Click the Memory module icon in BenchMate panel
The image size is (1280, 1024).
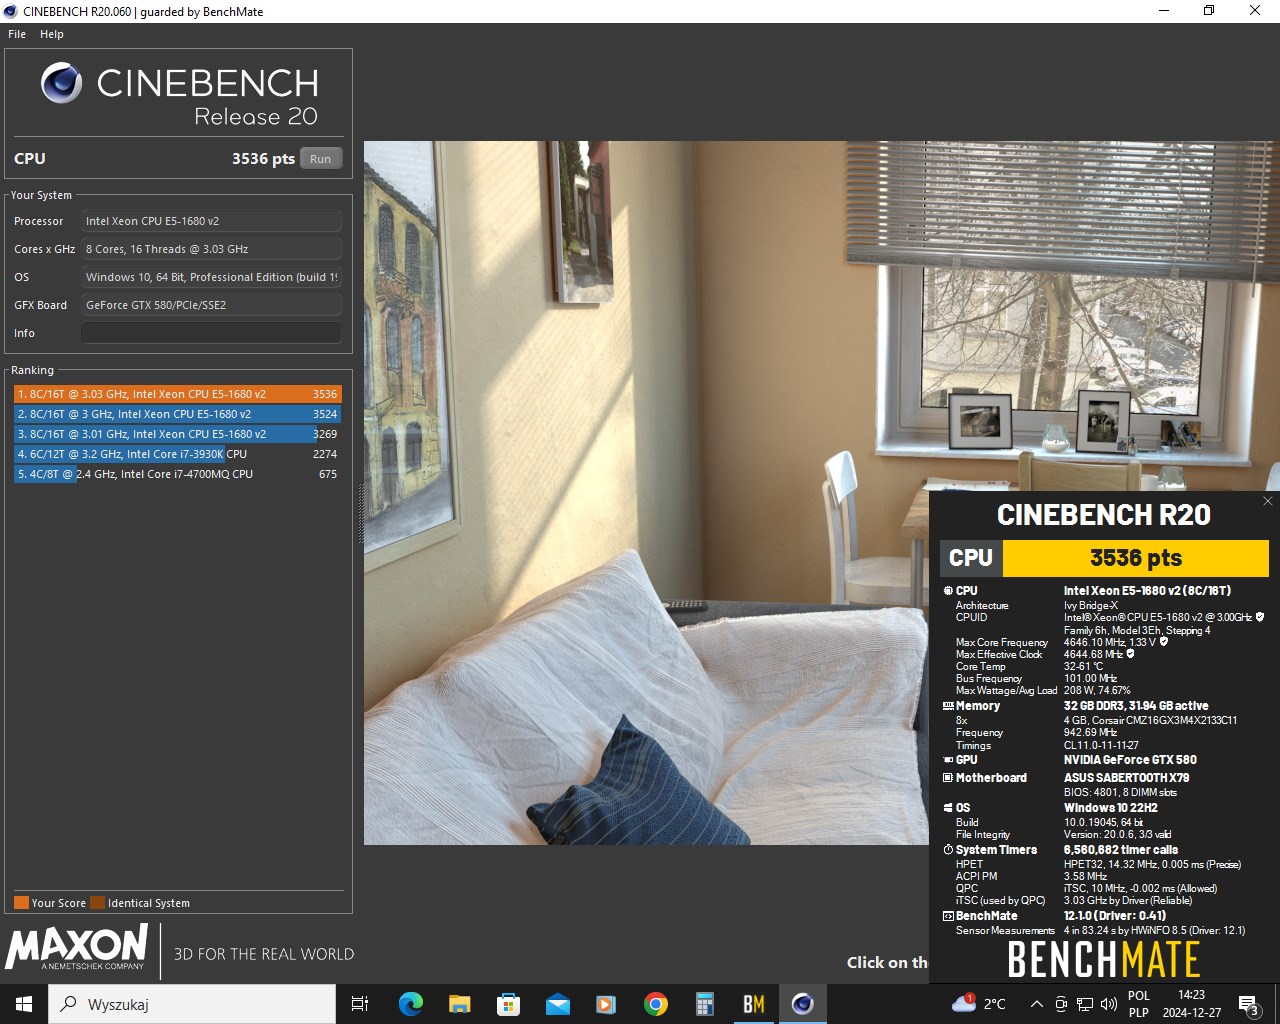click(x=948, y=706)
